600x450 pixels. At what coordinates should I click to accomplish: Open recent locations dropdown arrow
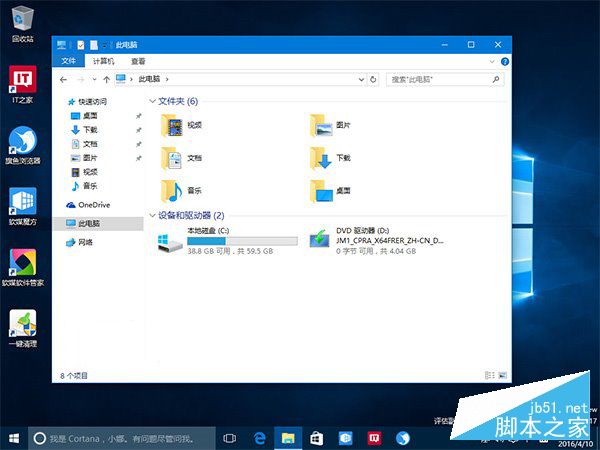pyautogui.click(x=94, y=80)
